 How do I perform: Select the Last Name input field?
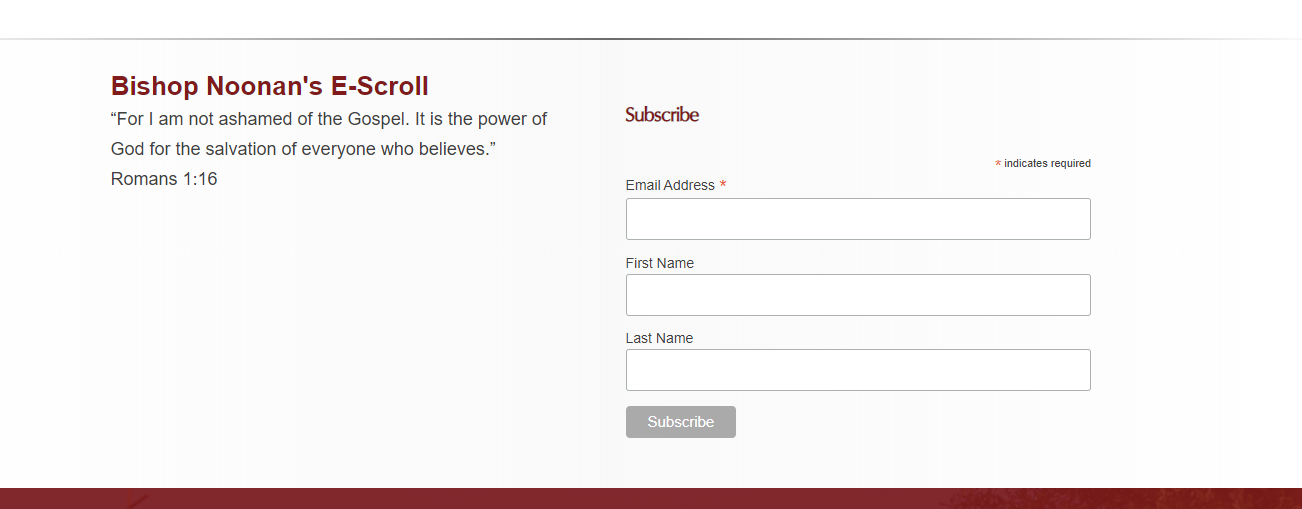point(857,370)
